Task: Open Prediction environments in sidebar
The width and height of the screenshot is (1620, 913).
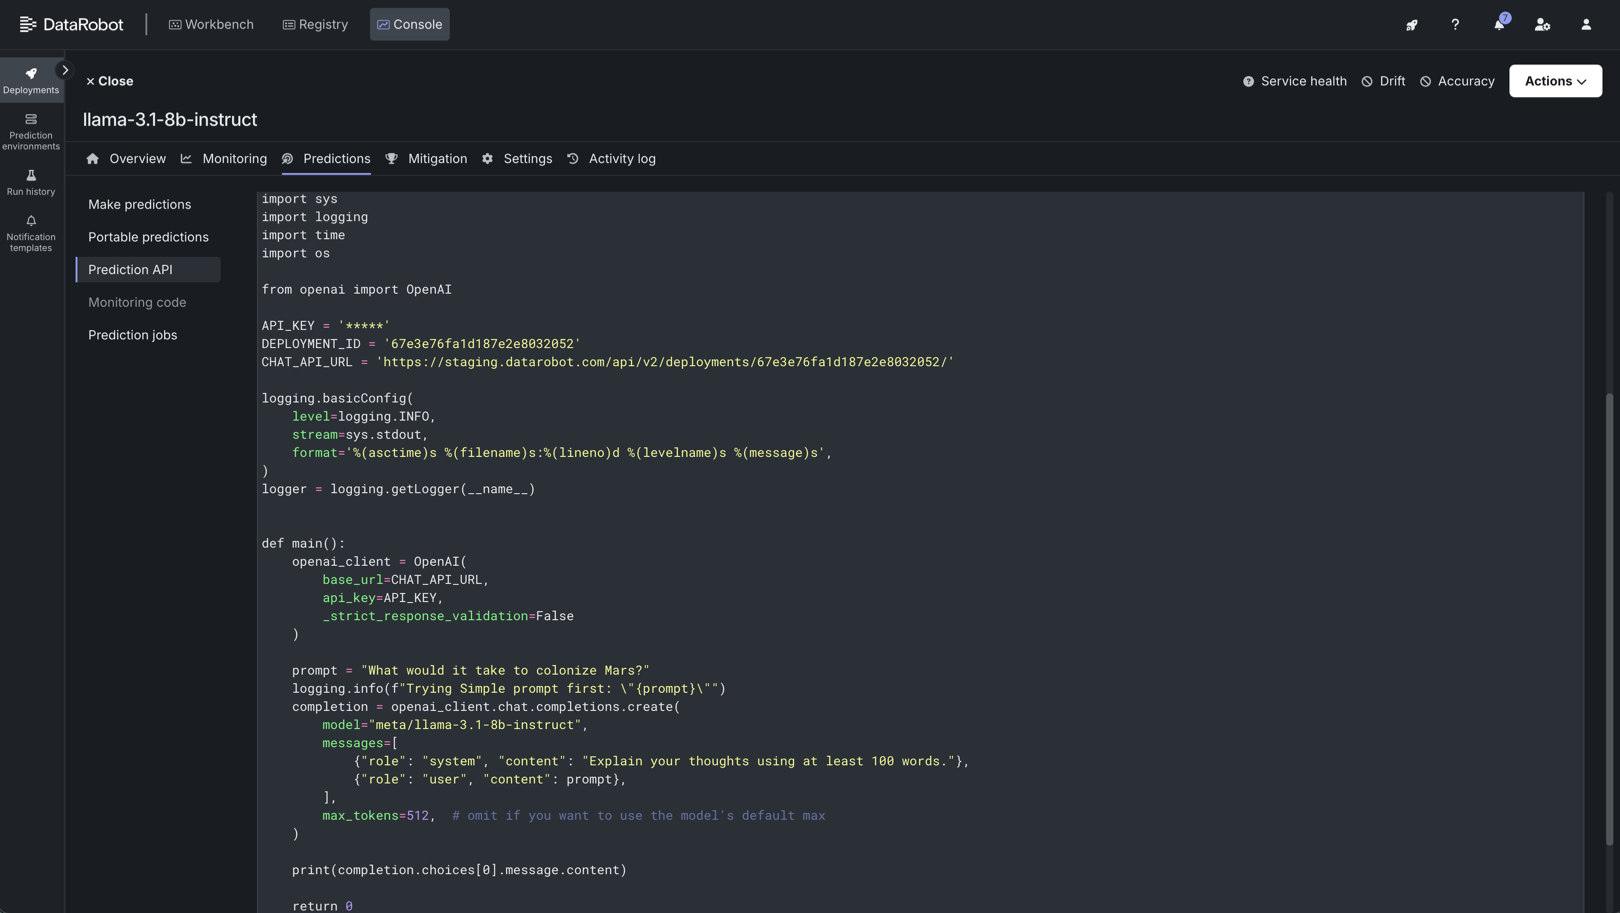Action: pyautogui.click(x=31, y=131)
